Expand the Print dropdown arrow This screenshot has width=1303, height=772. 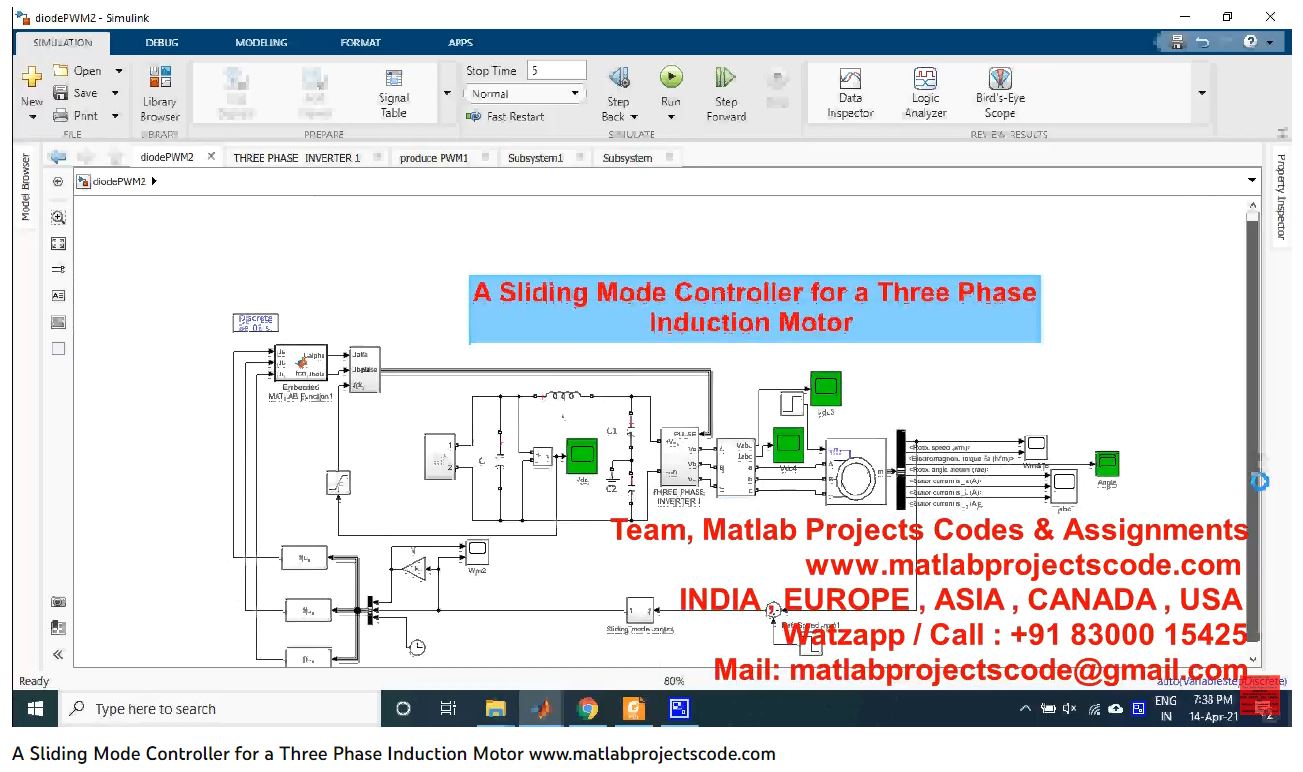click(x=115, y=116)
